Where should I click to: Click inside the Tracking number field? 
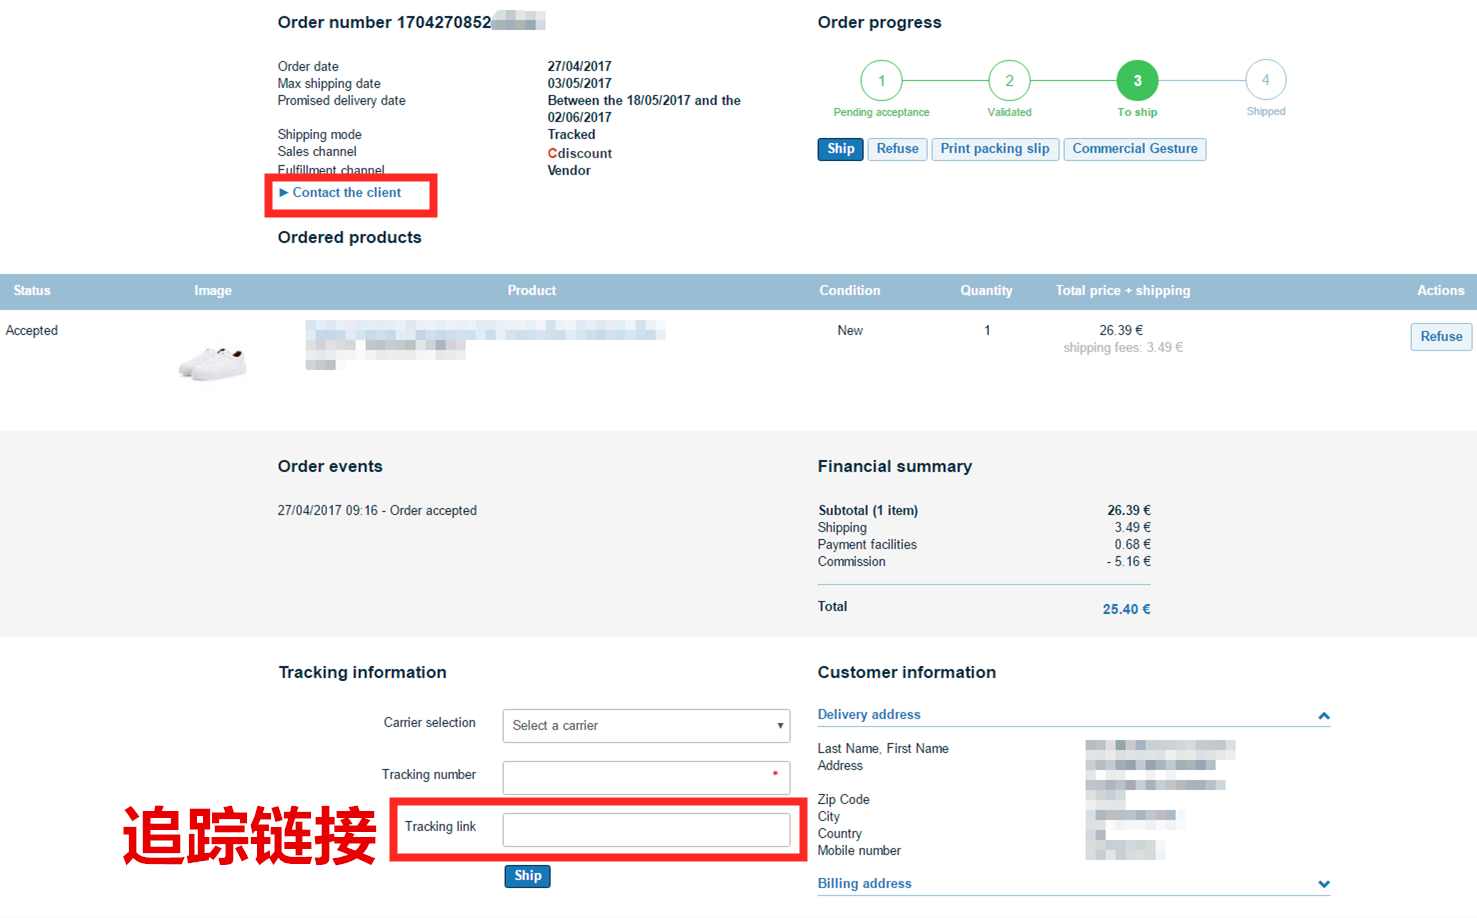click(x=646, y=777)
